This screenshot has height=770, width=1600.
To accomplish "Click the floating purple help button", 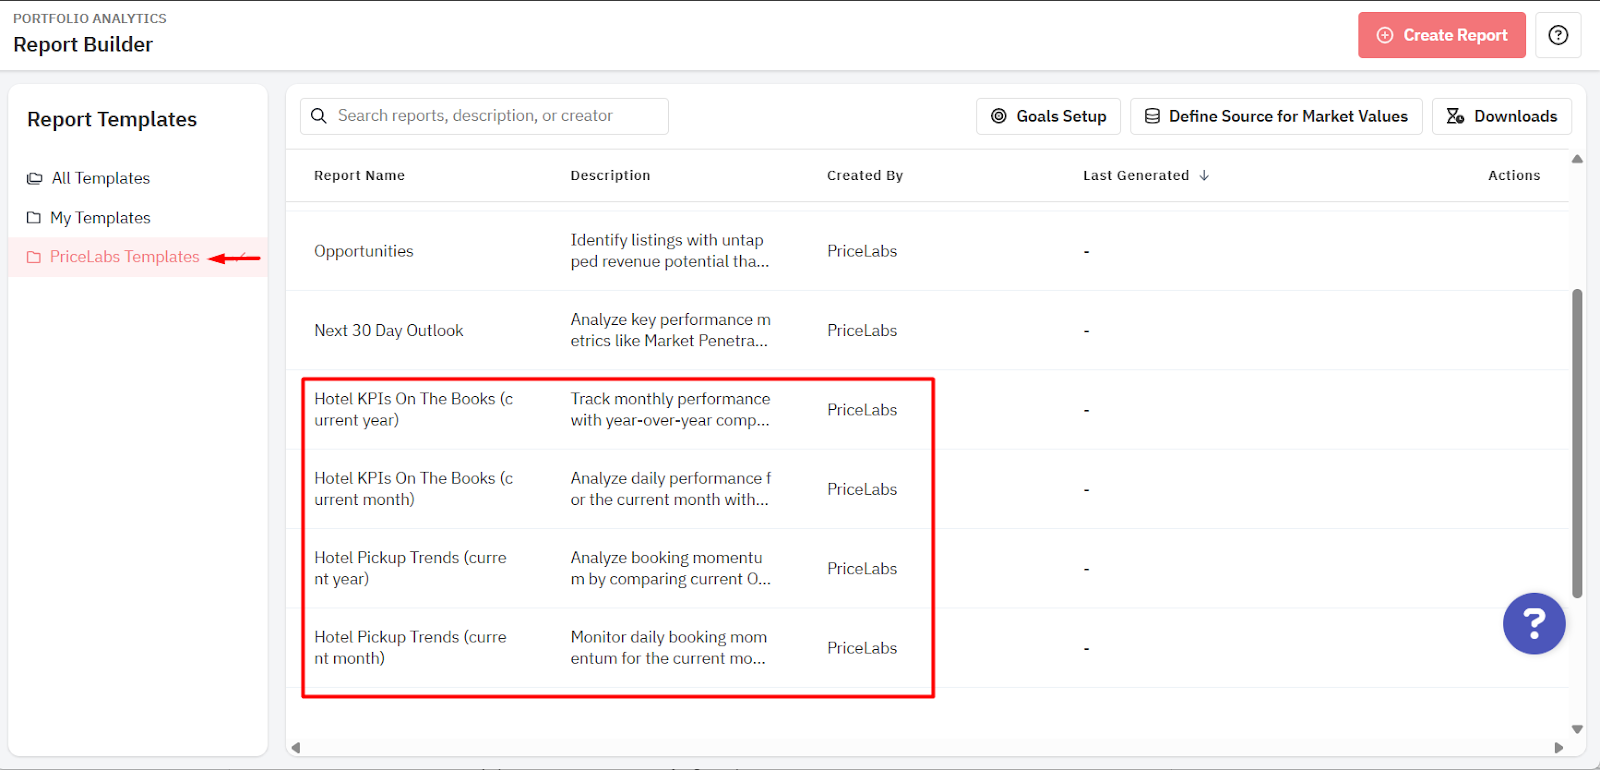I will [x=1534, y=624].
